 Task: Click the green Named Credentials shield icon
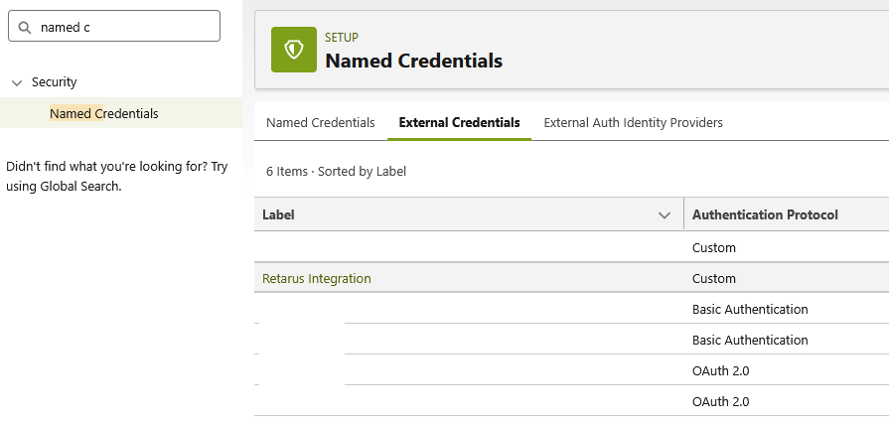coord(294,50)
